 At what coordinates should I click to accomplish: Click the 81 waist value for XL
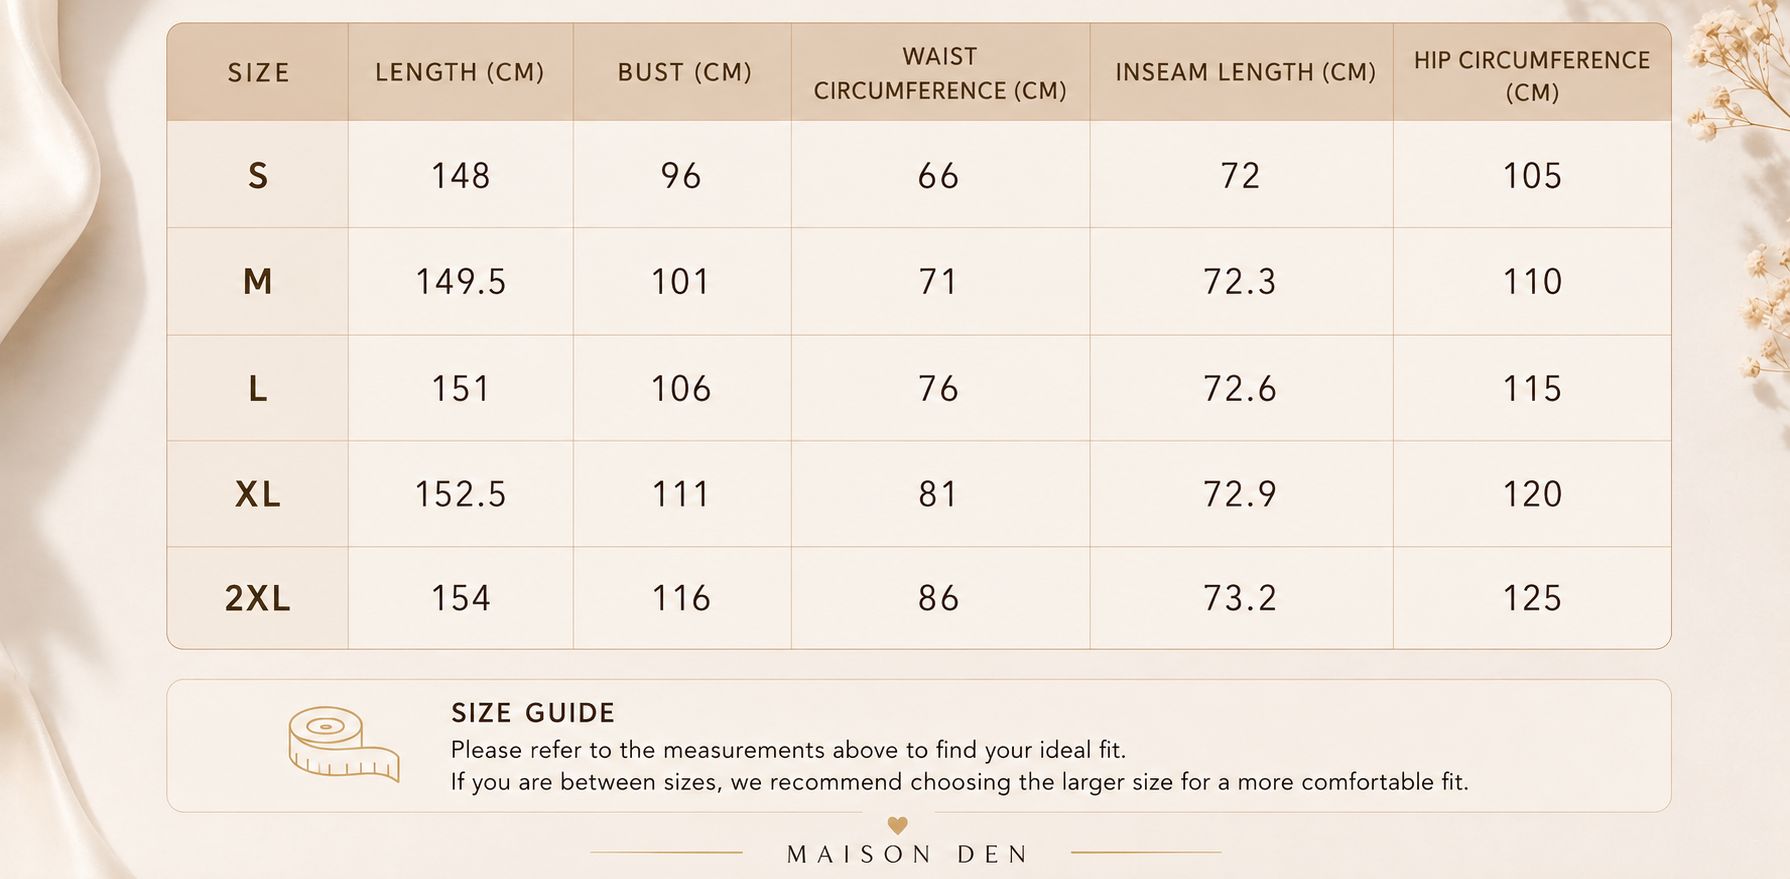click(939, 494)
